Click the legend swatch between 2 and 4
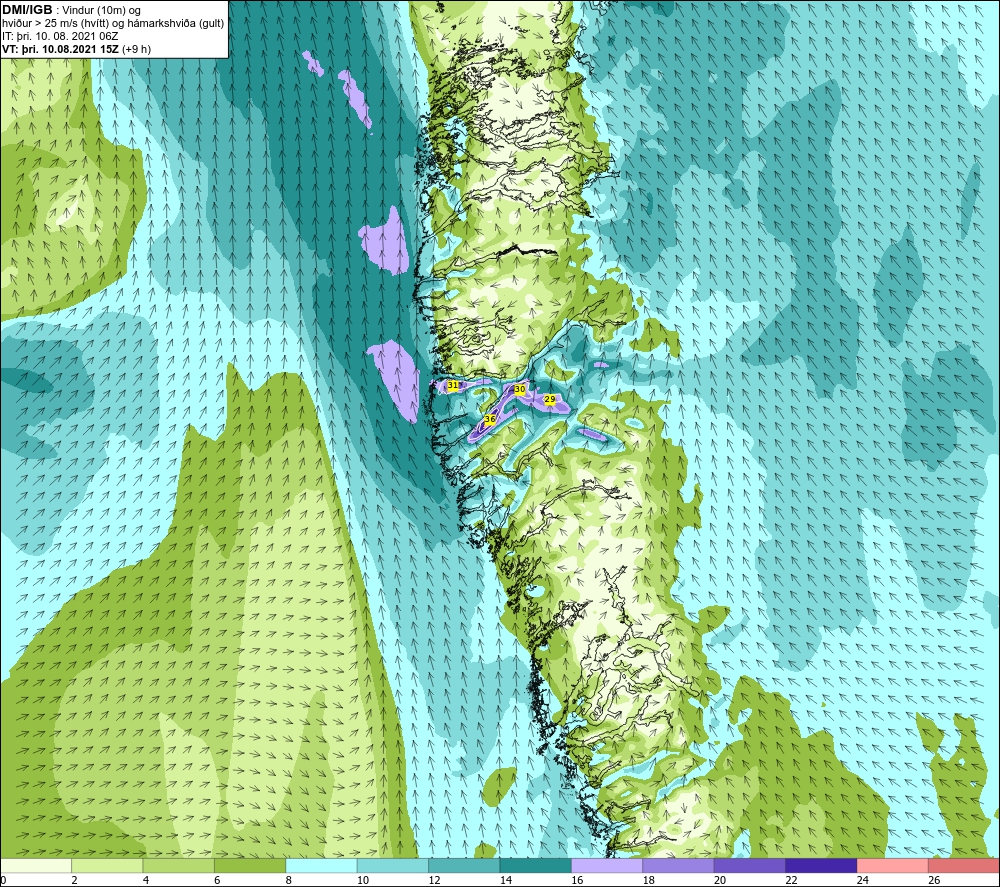The width and height of the screenshot is (1000, 887). (x=107, y=865)
